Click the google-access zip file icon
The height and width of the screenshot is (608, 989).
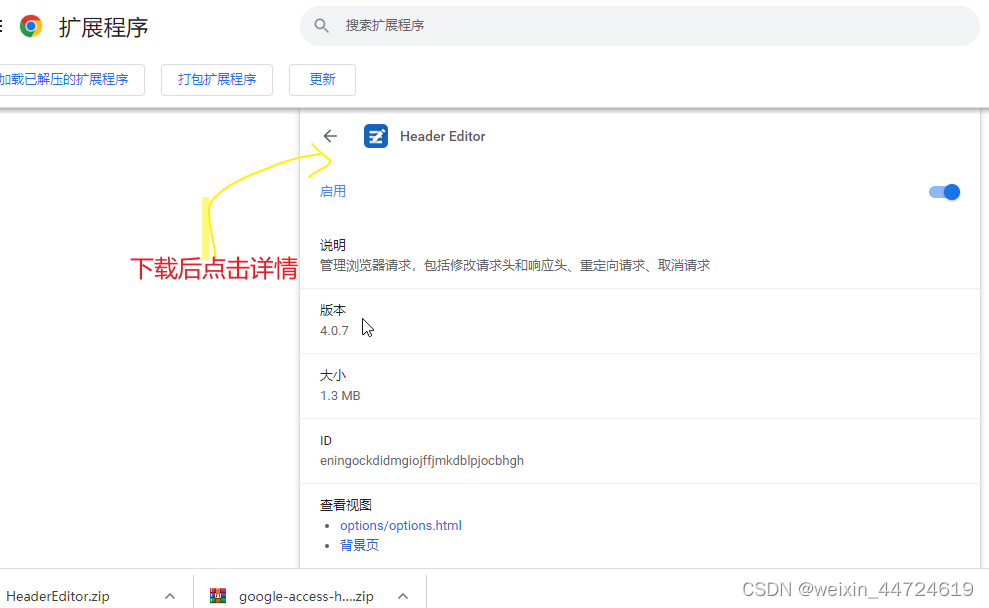218,596
